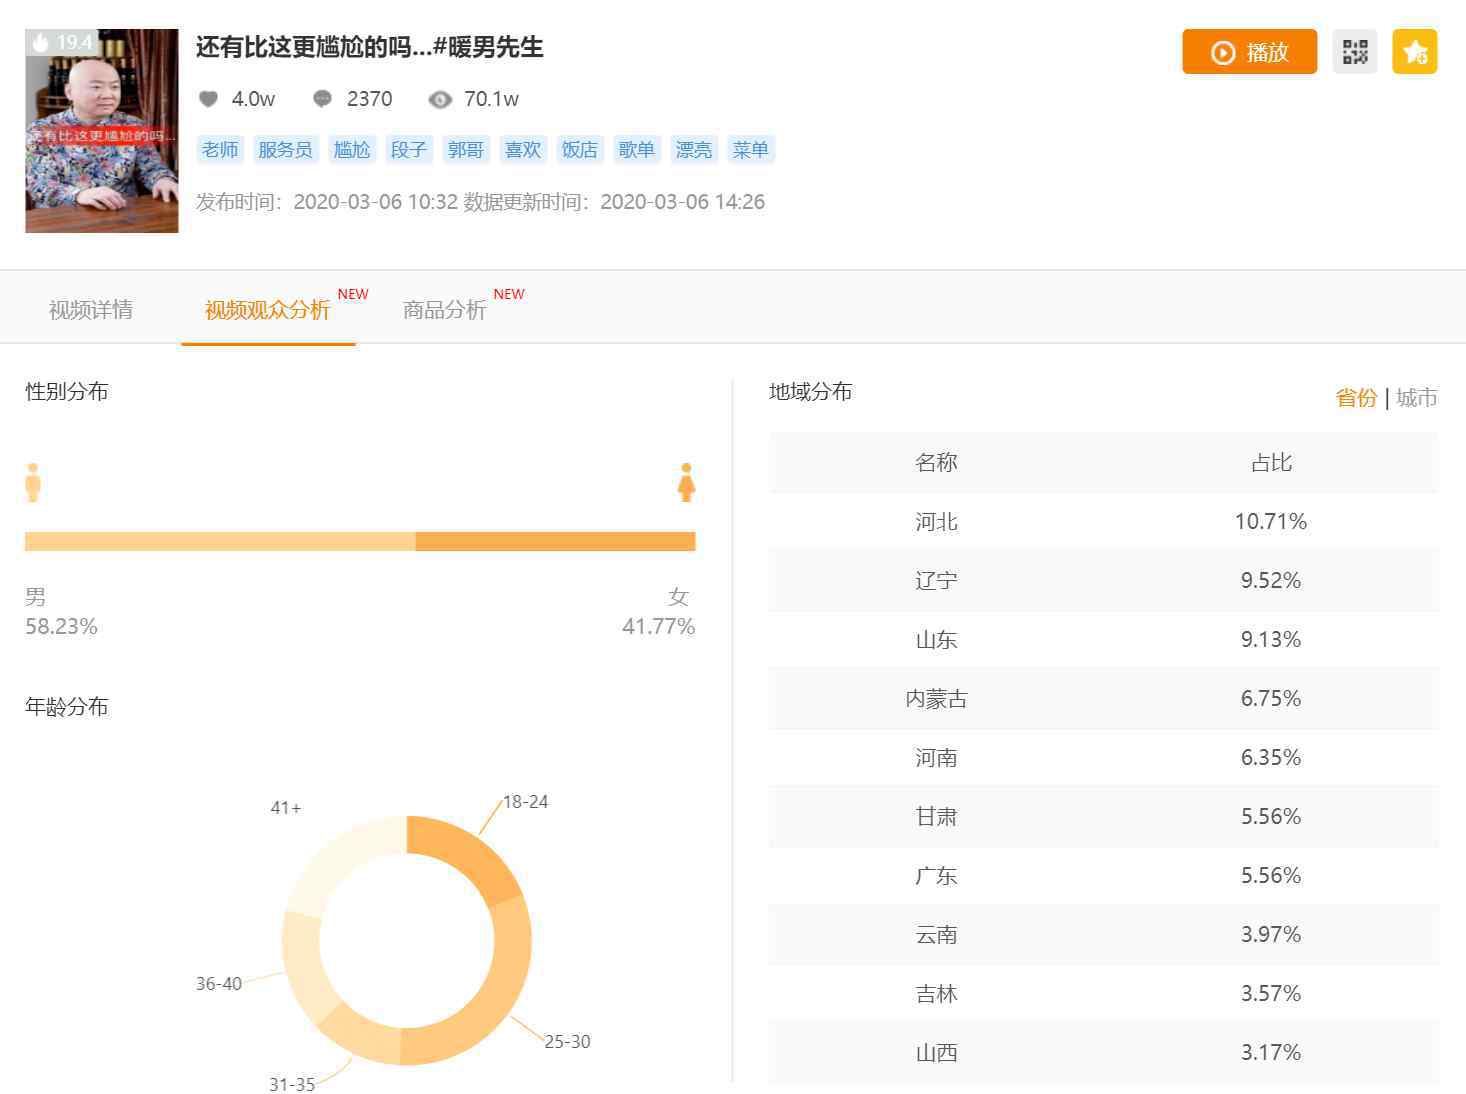Click the male figure icon
The image size is (1466, 1094).
33,482
